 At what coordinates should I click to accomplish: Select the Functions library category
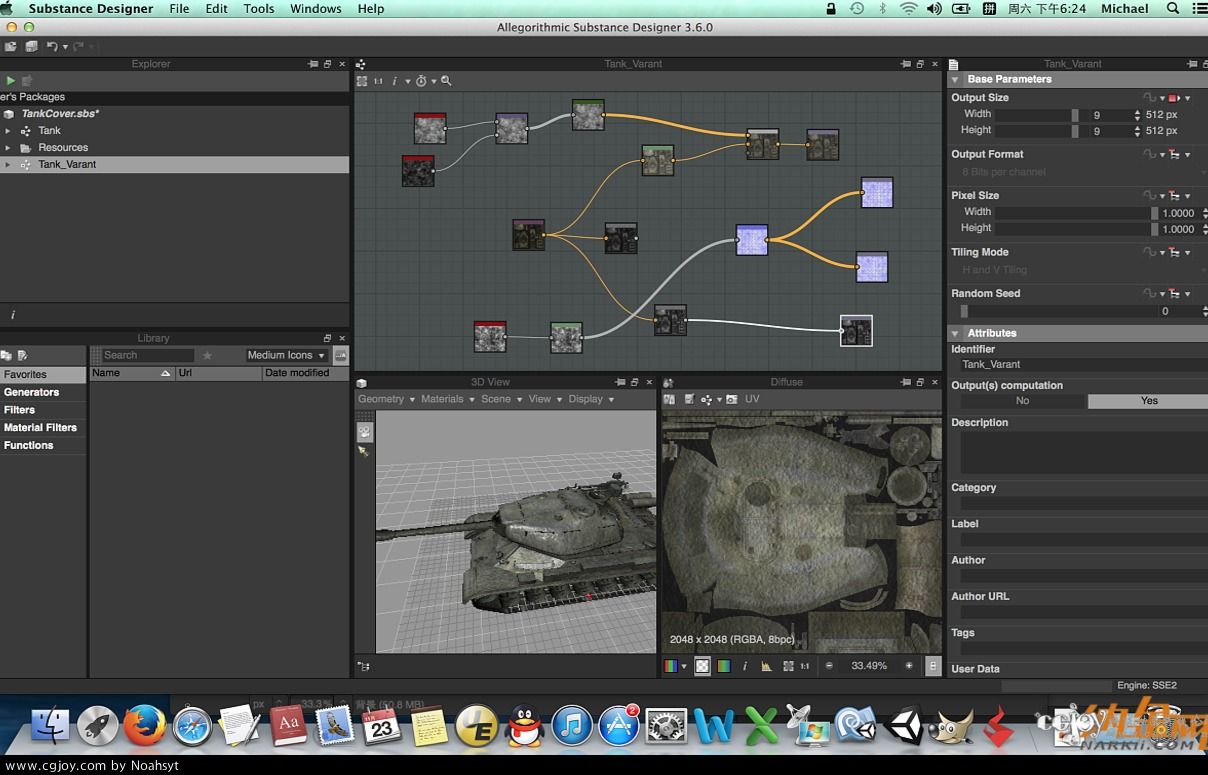tap(43, 446)
